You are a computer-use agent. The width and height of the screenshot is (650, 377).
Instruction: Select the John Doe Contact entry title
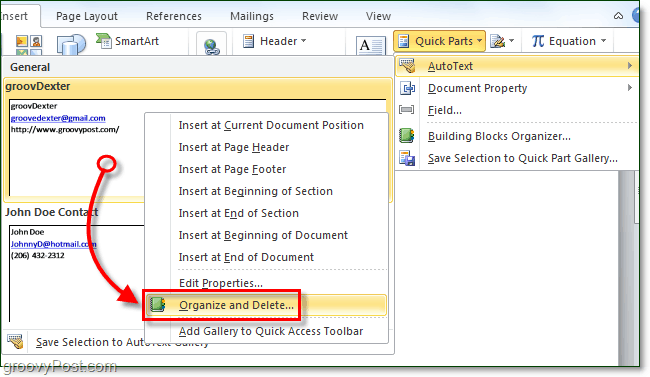(x=51, y=212)
